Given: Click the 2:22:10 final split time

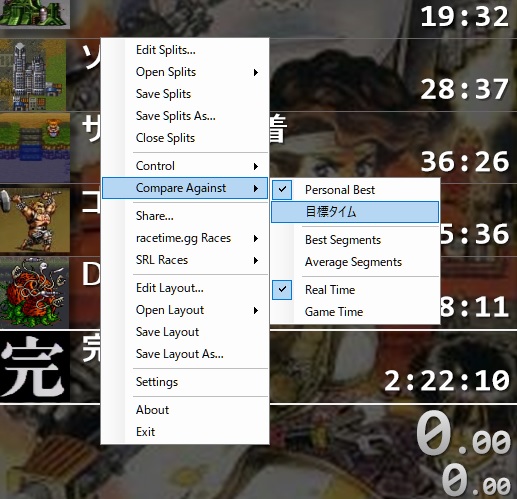Looking at the screenshot, I should click(447, 380).
